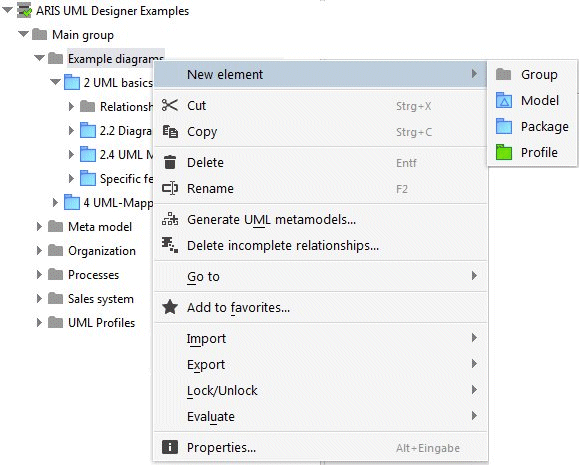The image size is (579, 465).
Task: Choose Delete incomplete relationships...
Action: click(x=320, y=245)
